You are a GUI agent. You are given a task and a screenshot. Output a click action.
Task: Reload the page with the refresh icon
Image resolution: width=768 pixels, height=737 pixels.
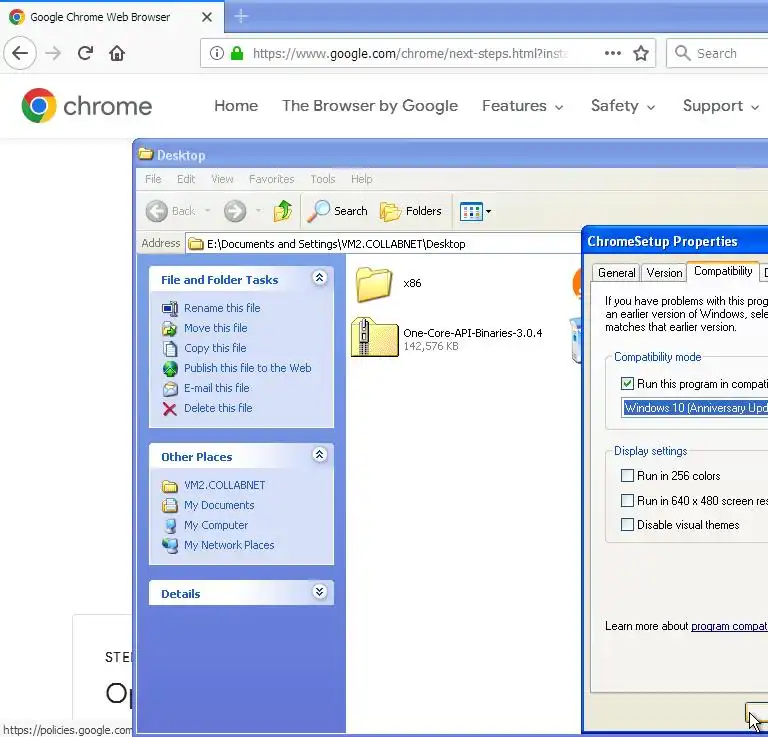pos(85,53)
